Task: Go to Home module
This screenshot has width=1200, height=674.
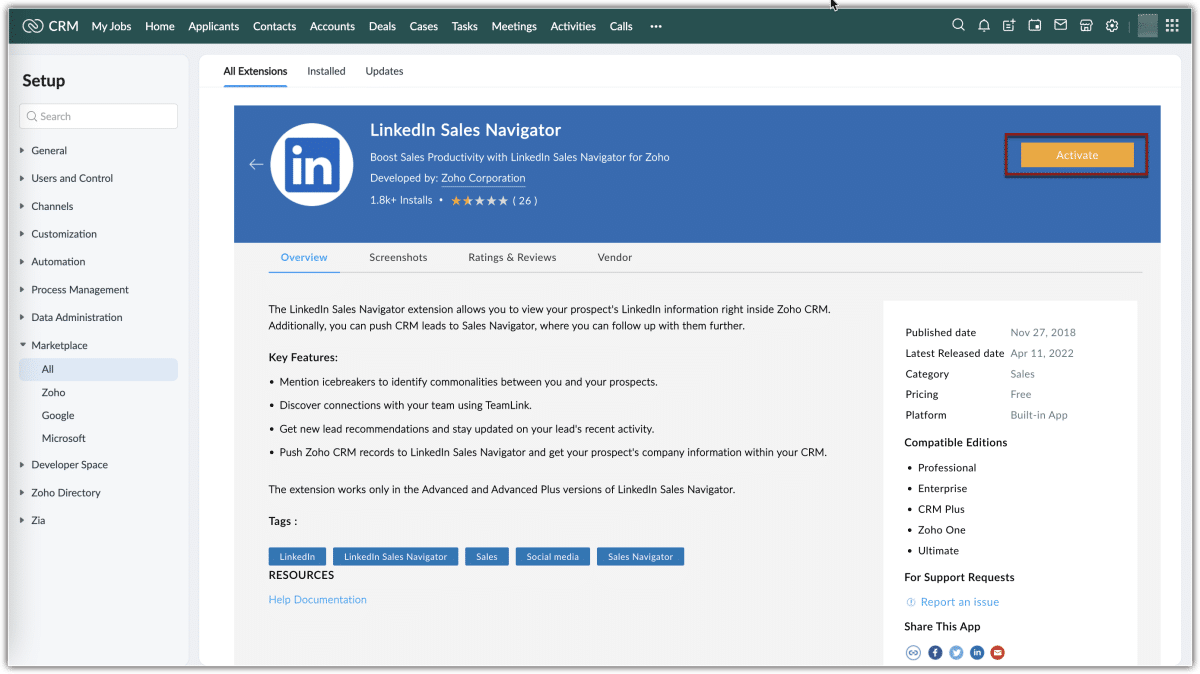Action: [x=160, y=26]
